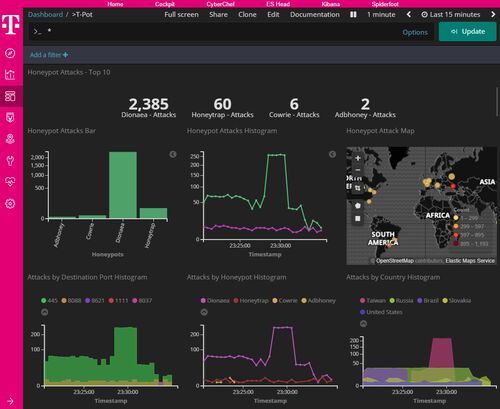Toggle United States in country legend
The width and height of the screenshot is (500, 409).
tap(381, 312)
